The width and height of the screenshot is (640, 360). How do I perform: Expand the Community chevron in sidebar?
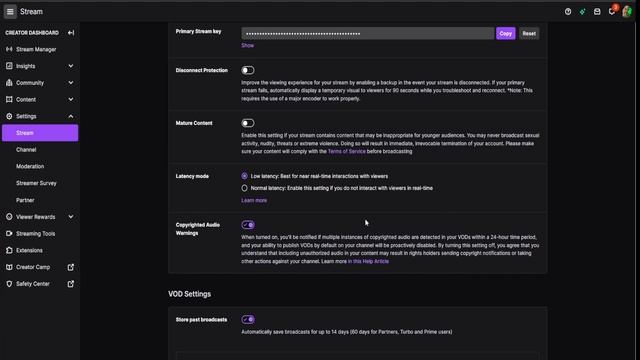(71, 83)
